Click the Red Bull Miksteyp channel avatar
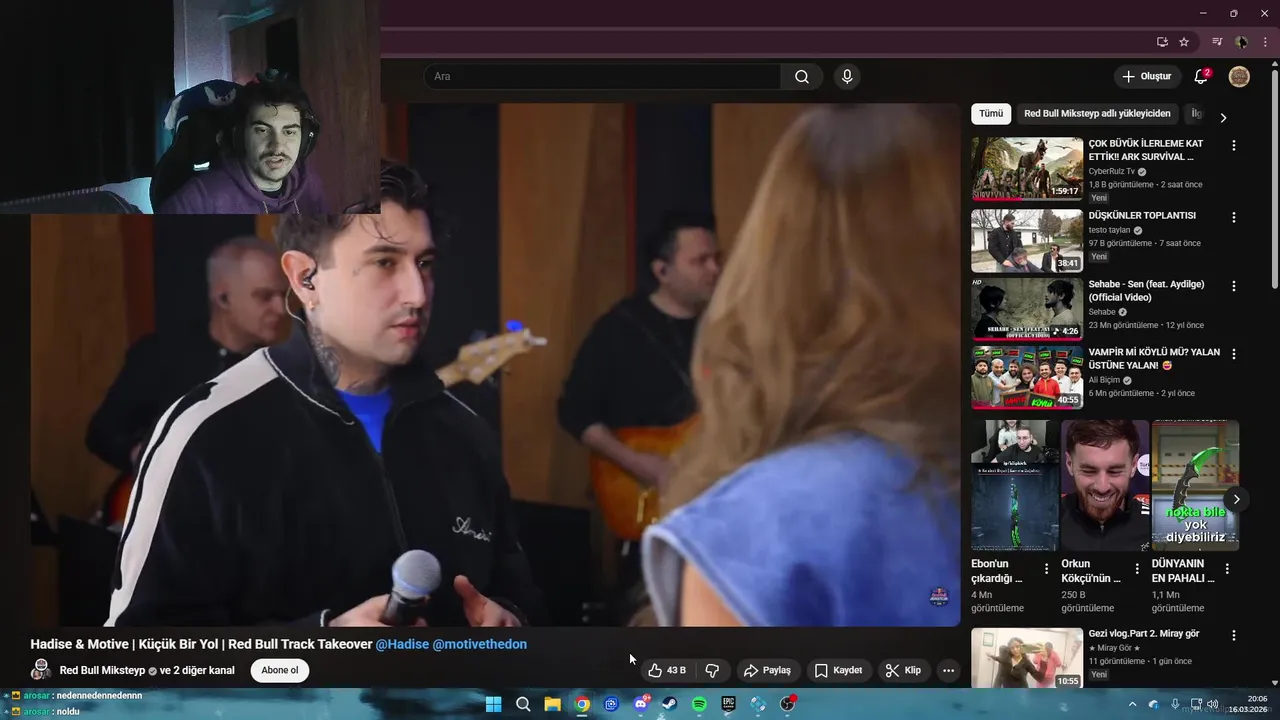The height and width of the screenshot is (720, 1280). coord(41,670)
